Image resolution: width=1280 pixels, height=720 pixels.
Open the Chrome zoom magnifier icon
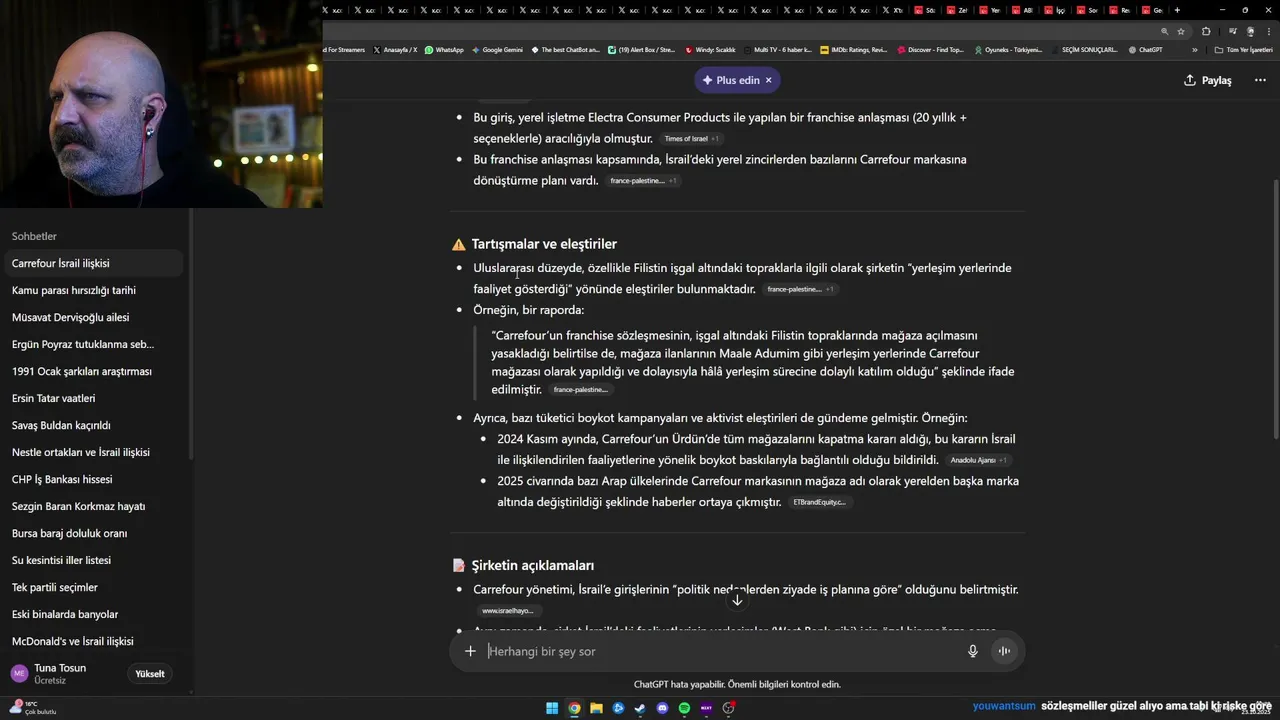pyautogui.click(x=1165, y=31)
